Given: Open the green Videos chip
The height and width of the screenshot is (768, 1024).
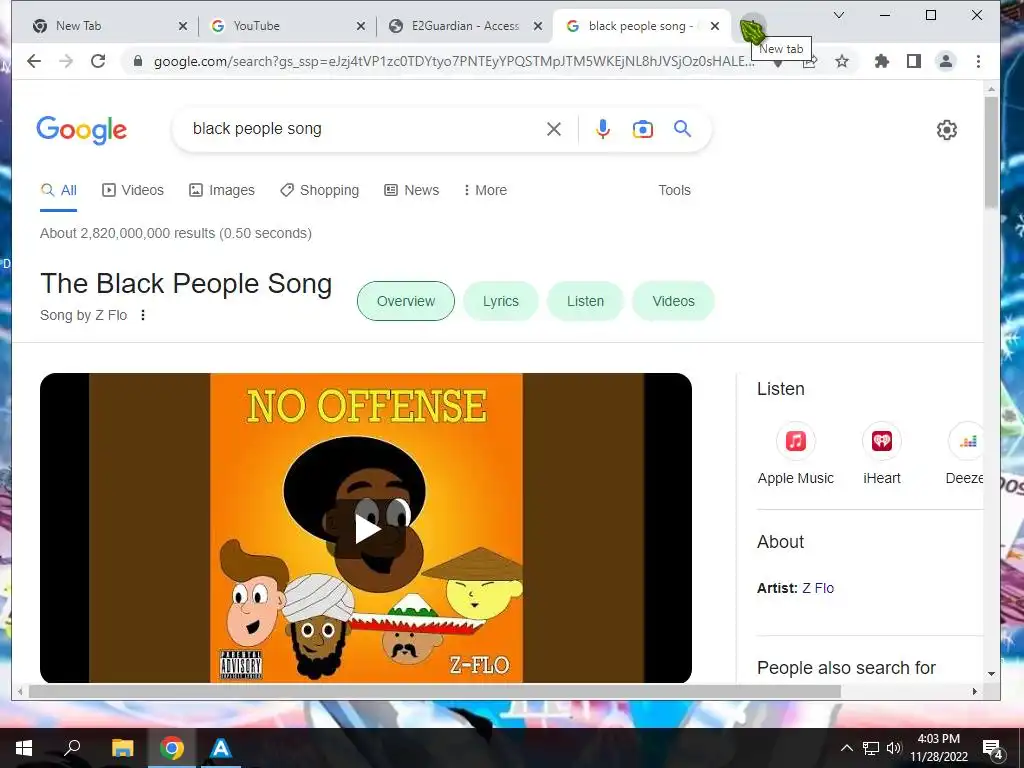Looking at the screenshot, I should tap(673, 301).
